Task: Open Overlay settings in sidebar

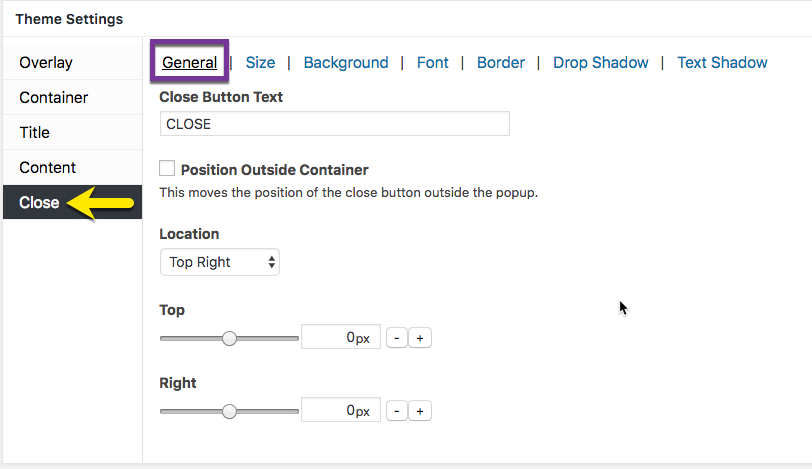Action: click(46, 63)
